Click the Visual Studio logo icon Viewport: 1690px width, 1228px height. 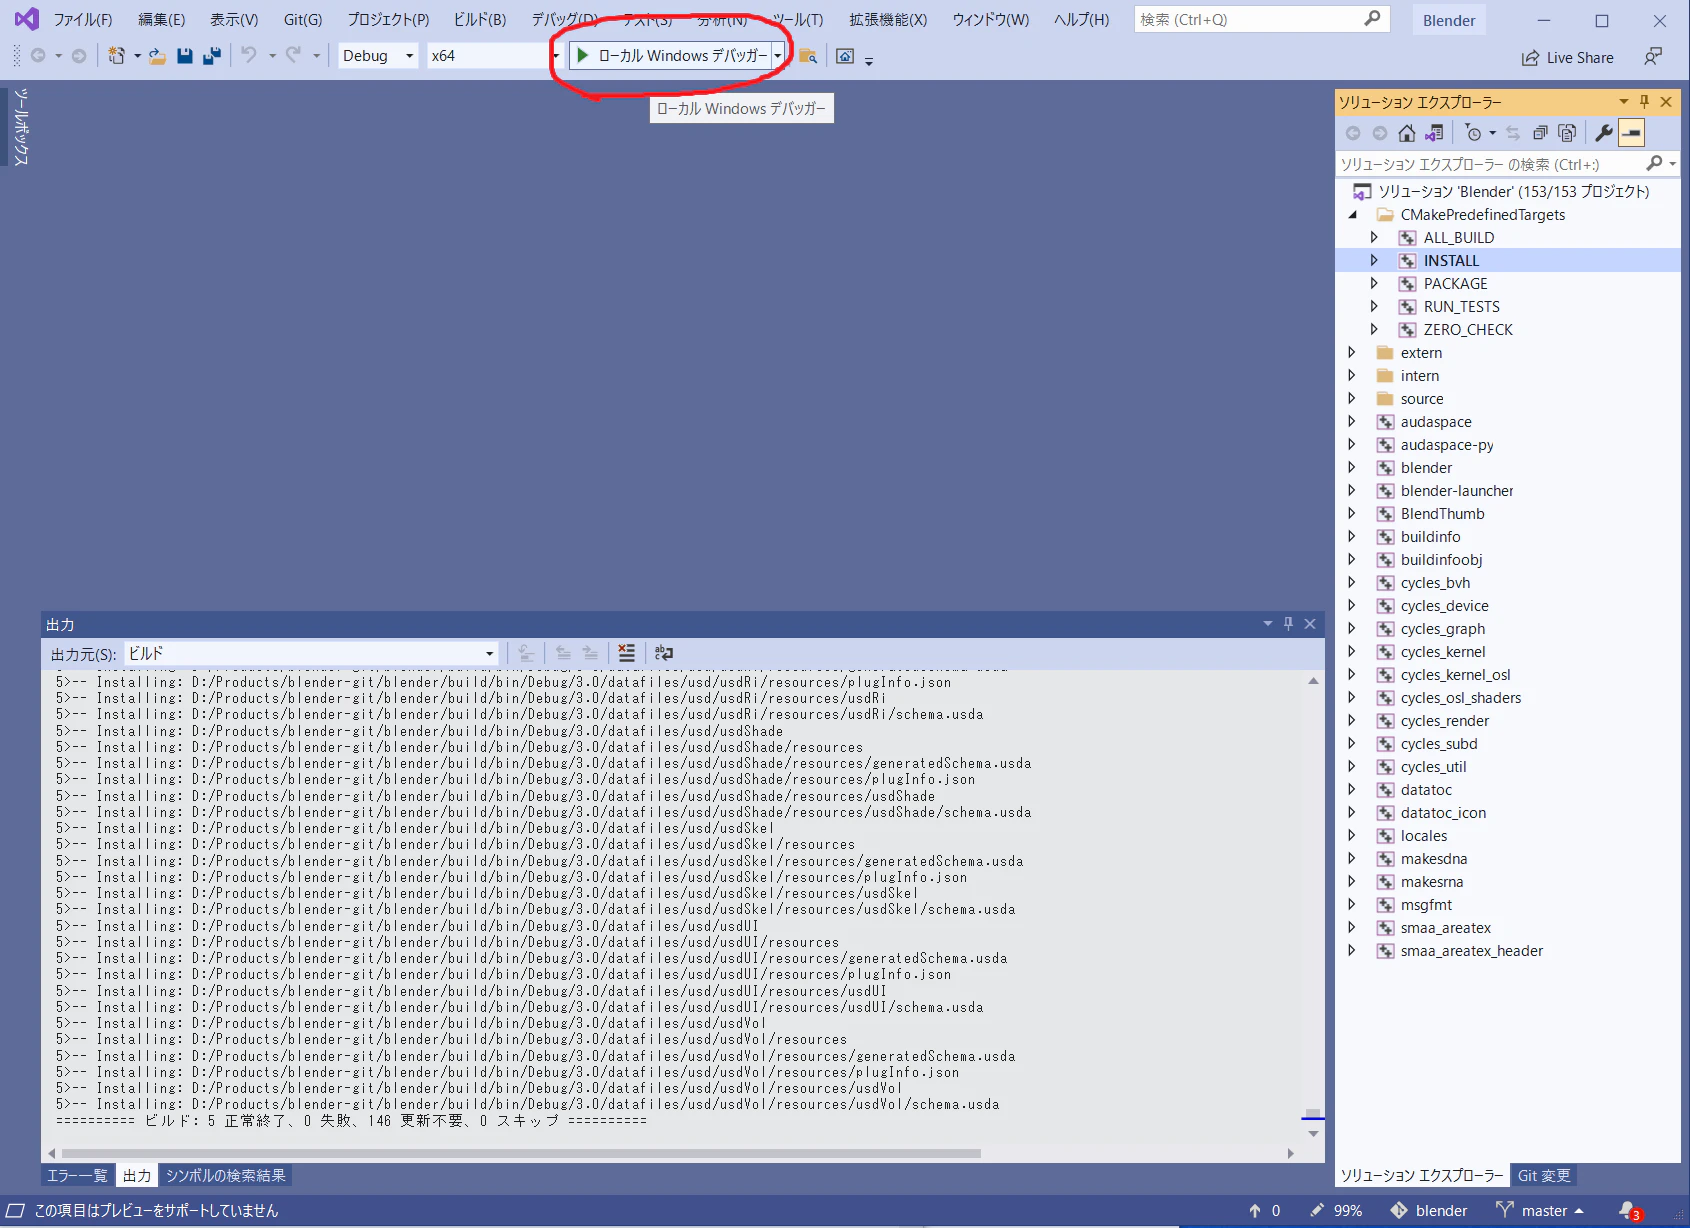(27, 19)
